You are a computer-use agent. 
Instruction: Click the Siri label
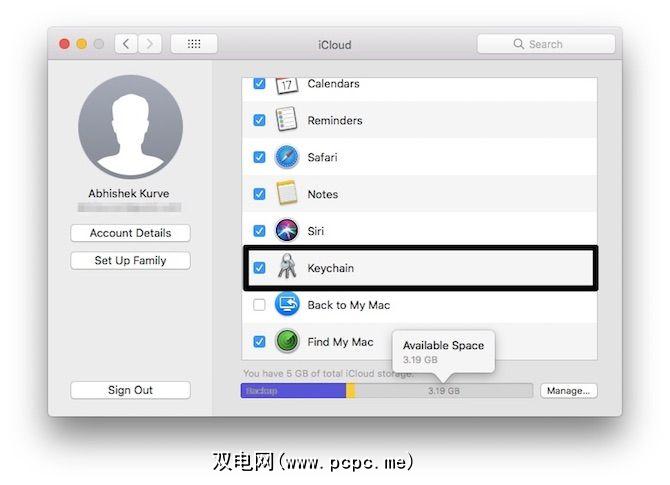pyautogui.click(x=315, y=231)
